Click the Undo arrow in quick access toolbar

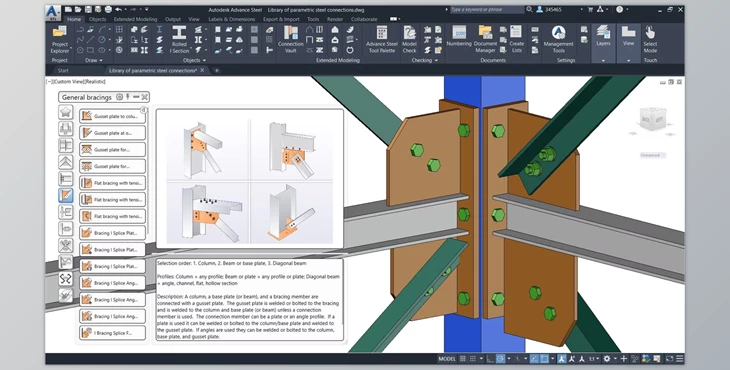[x=119, y=9]
